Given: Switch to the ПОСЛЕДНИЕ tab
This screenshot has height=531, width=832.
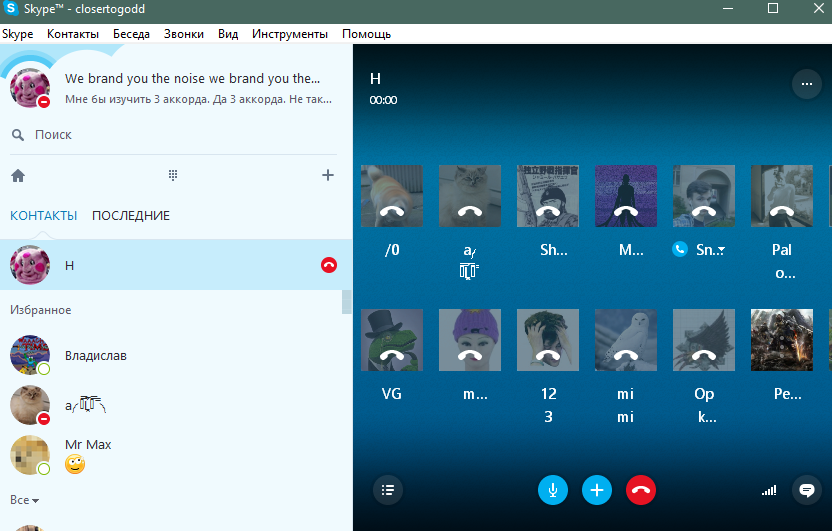Looking at the screenshot, I should pyautogui.click(x=131, y=216).
